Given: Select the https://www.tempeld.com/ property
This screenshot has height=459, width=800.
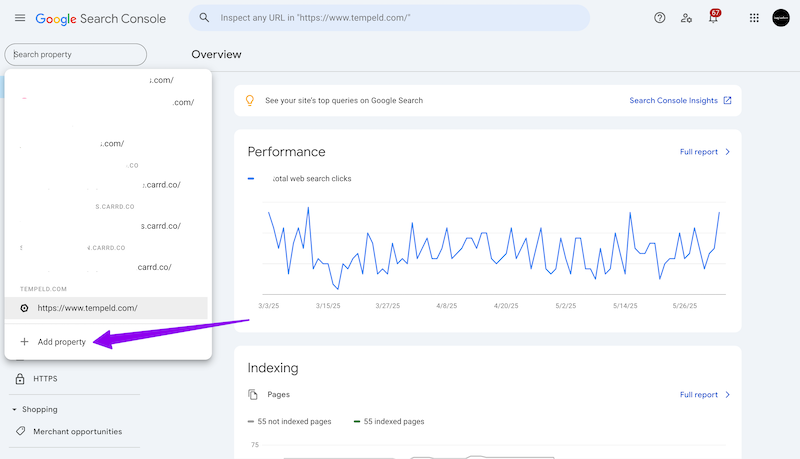Looking at the screenshot, I should [x=106, y=308].
